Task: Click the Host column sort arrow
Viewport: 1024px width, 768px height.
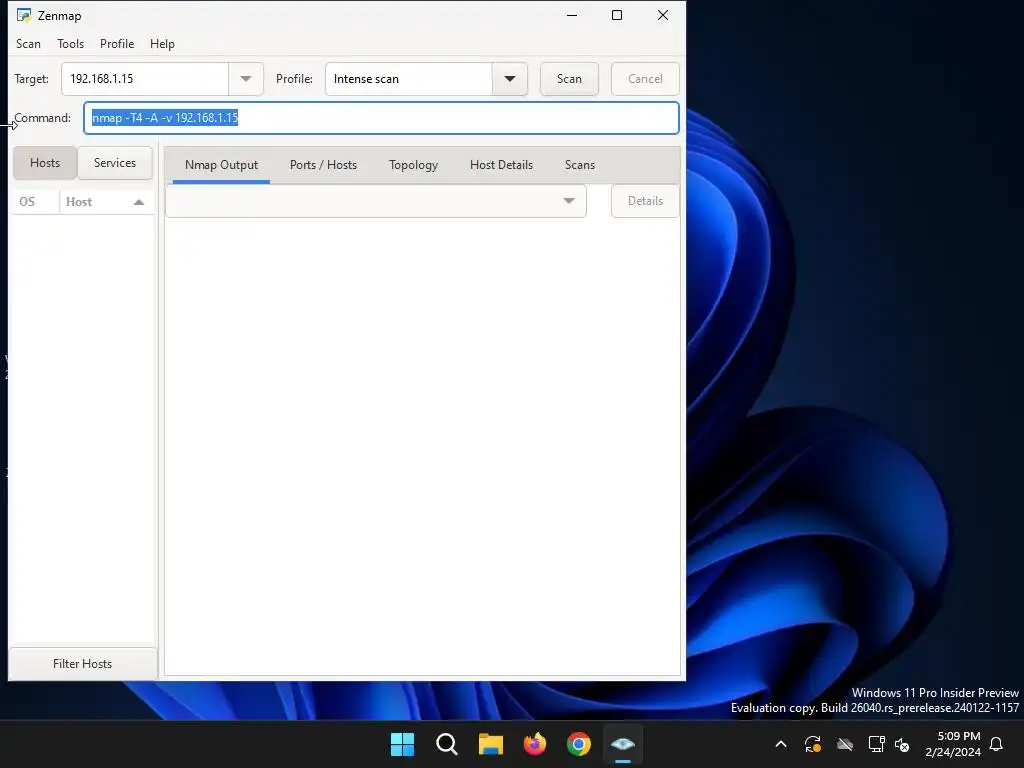Action: (x=138, y=202)
